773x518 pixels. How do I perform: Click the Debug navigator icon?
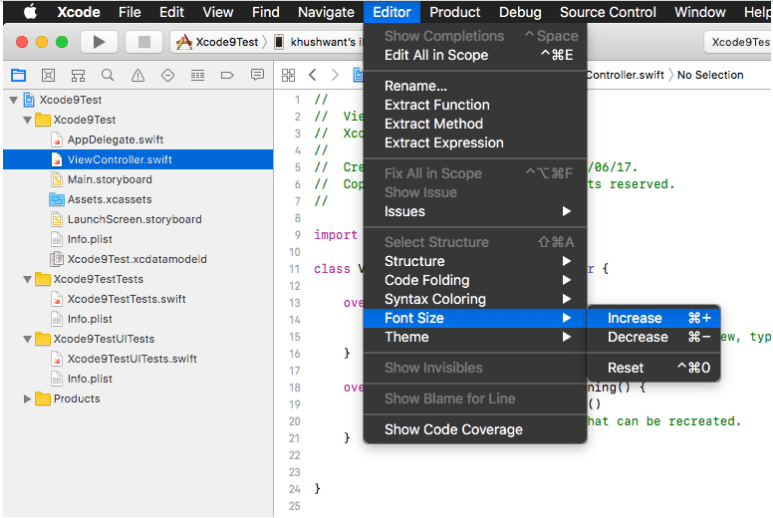pyautogui.click(x=197, y=75)
